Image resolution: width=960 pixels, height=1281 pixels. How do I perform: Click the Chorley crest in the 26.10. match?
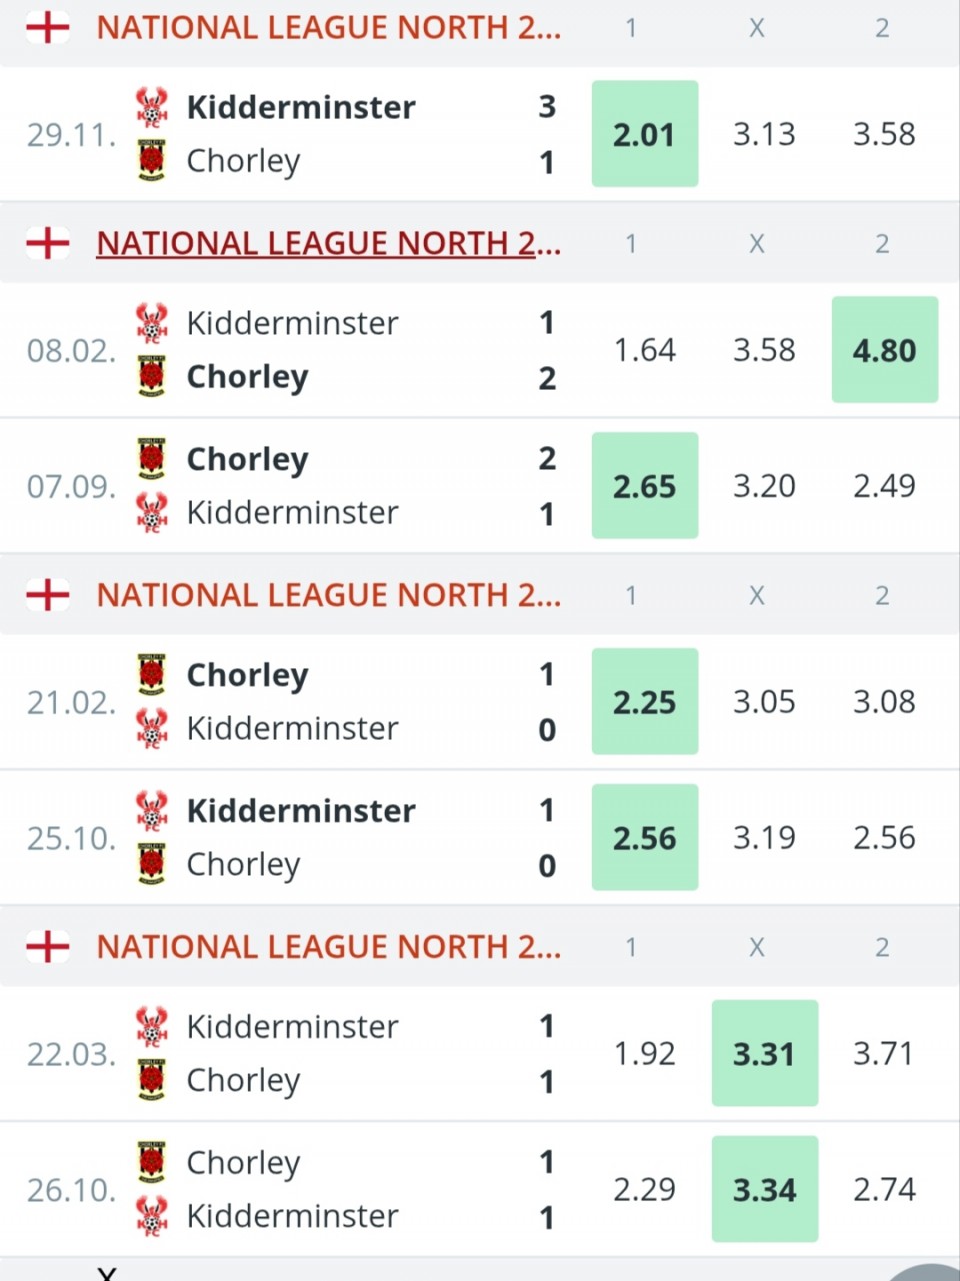pos(151,1162)
